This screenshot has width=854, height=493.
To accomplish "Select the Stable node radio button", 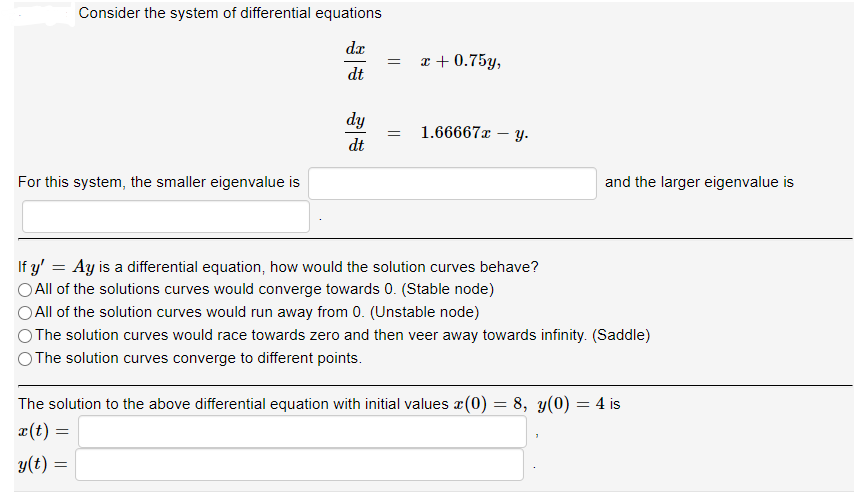I will point(25,290).
